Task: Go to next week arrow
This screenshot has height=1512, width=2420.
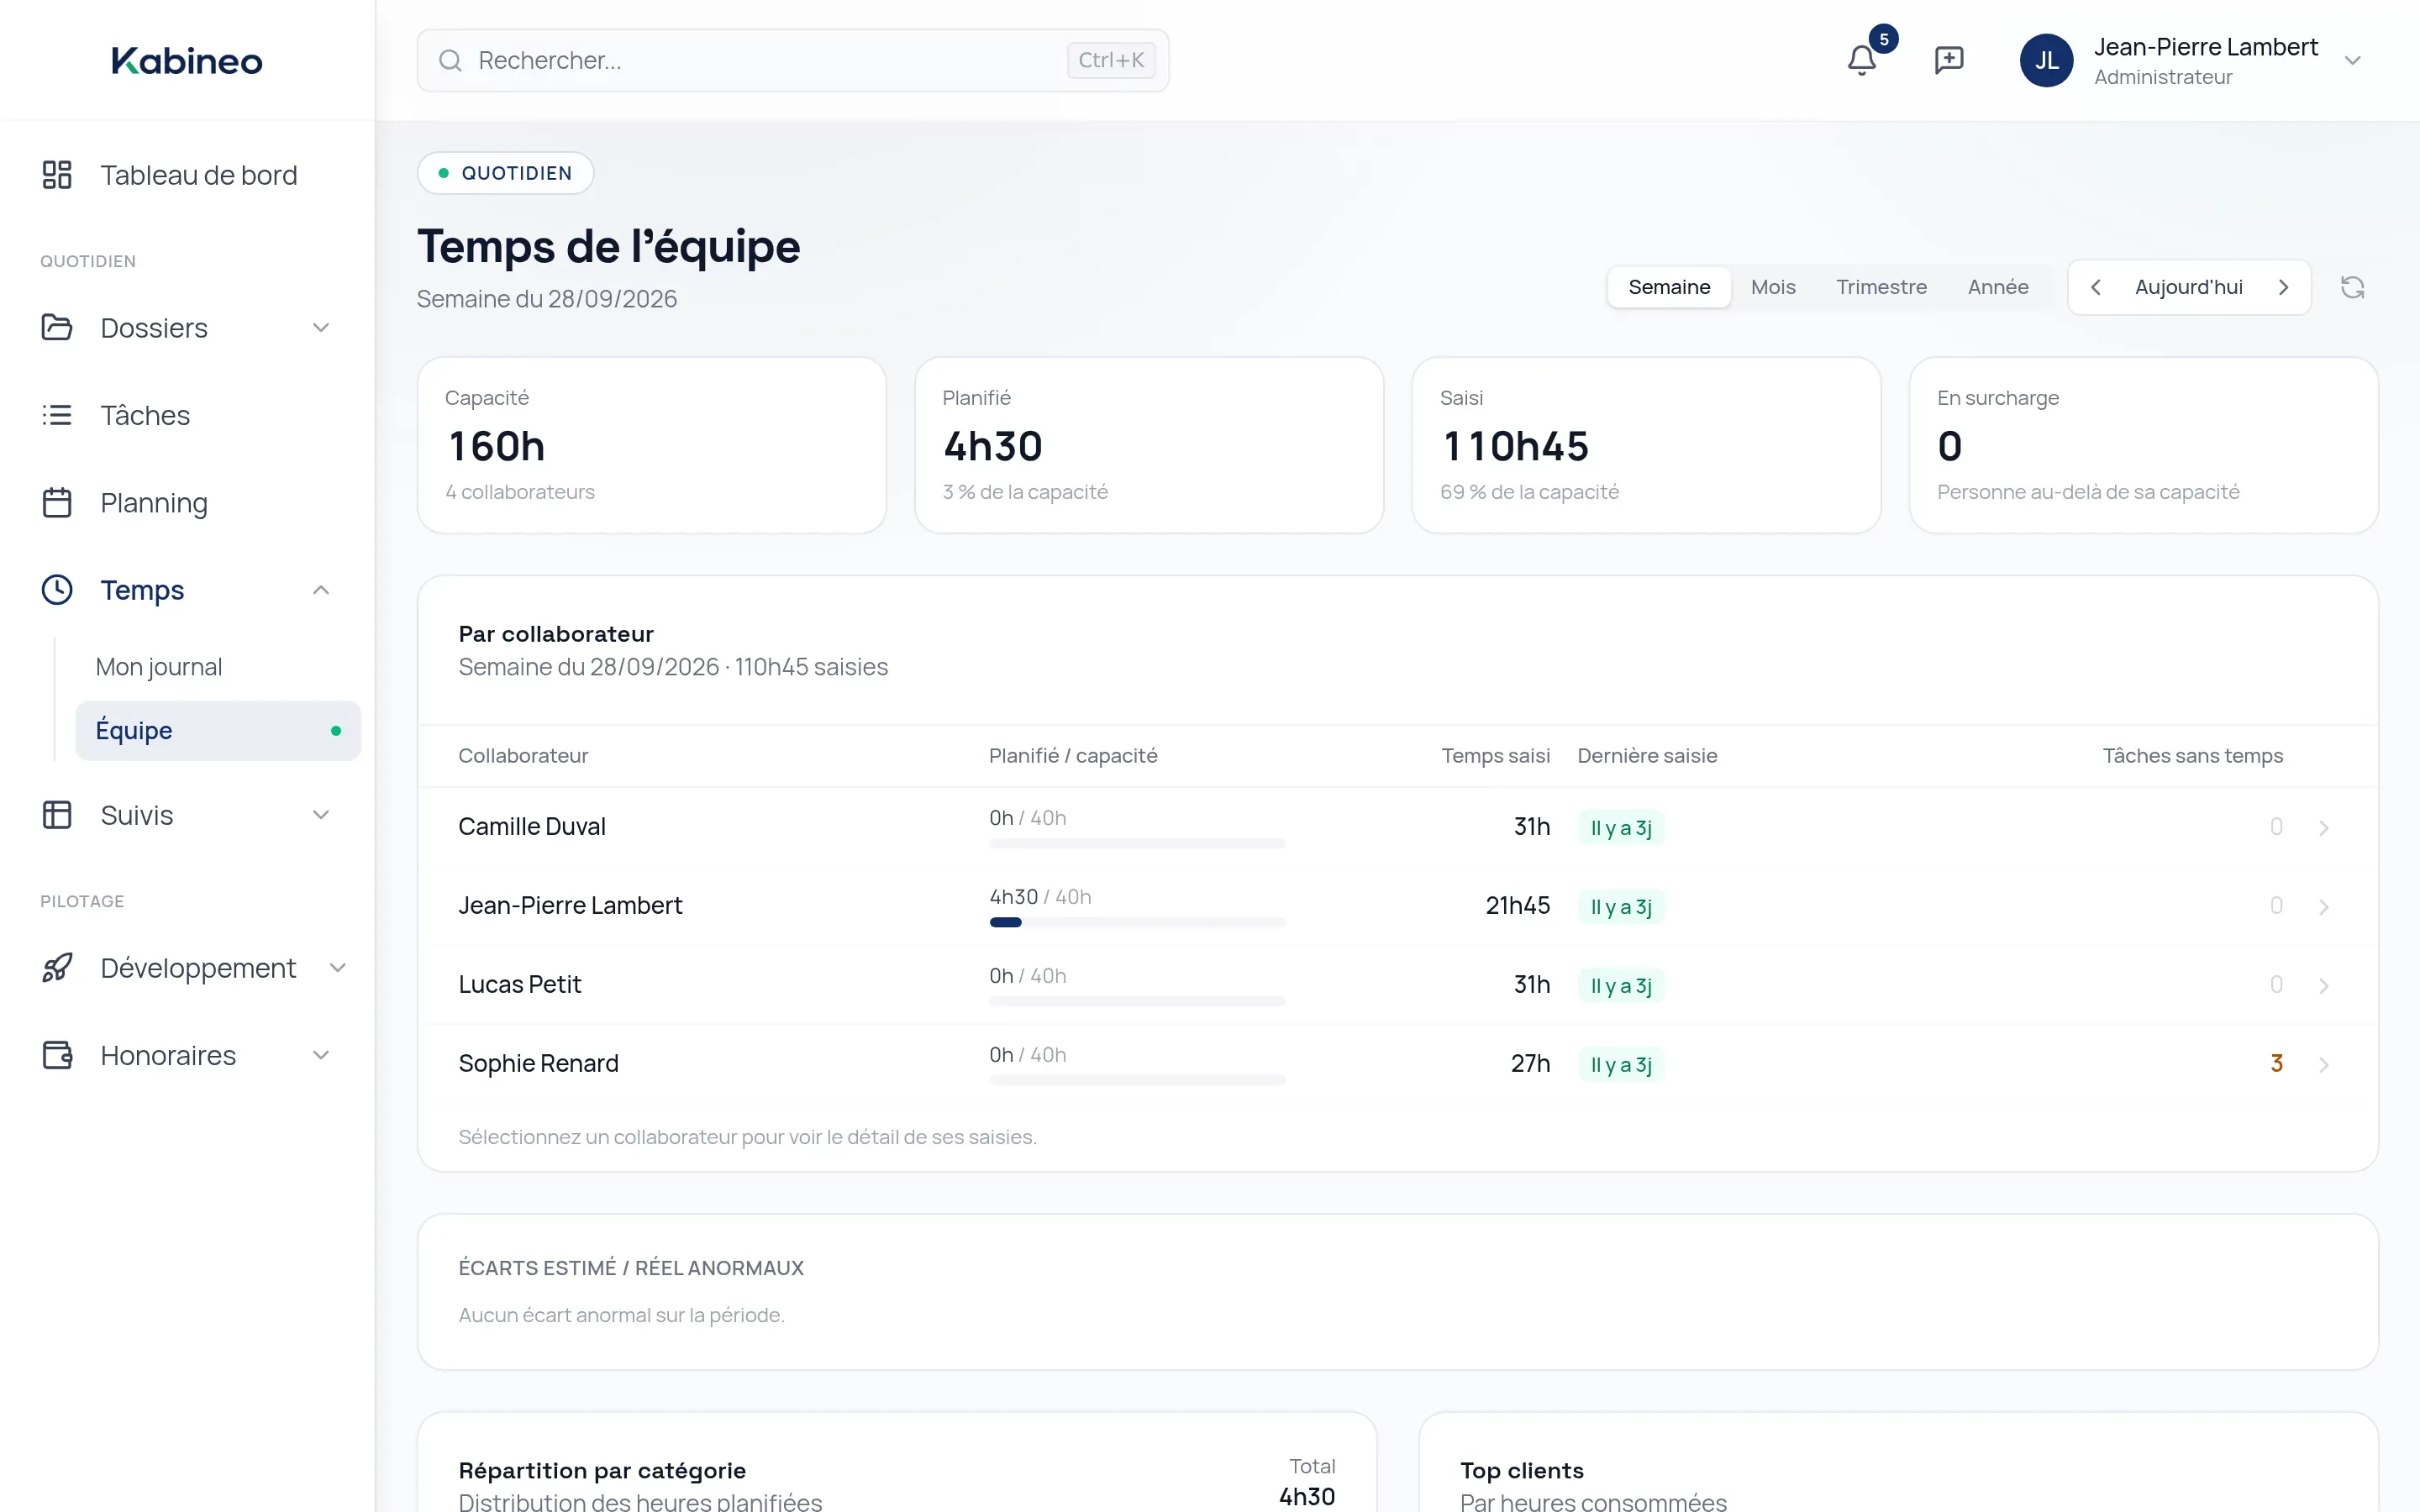Action: (2283, 287)
